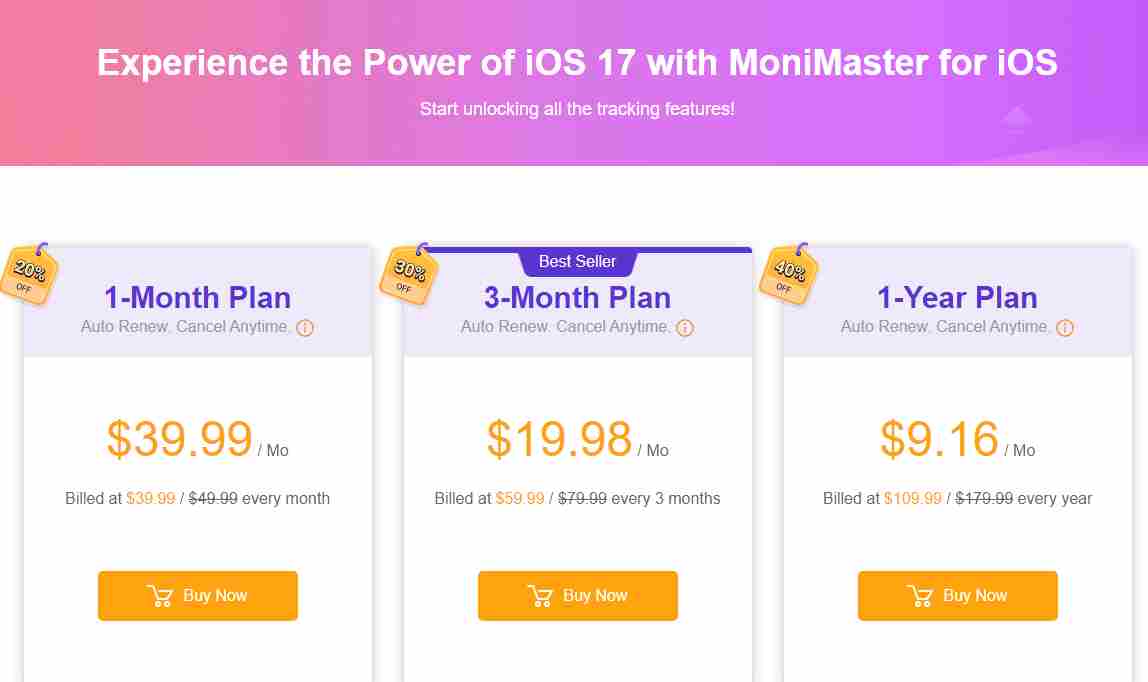
Task: Click the cart icon on 1-Year Buy Now
Action: pos(920,596)
